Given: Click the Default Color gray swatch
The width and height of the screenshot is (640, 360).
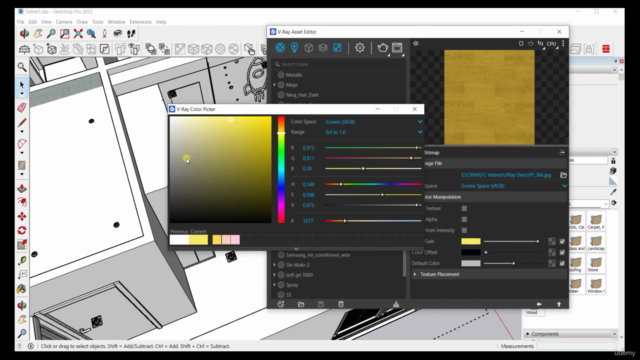Looking at the screenshot, I should [471, 263].
